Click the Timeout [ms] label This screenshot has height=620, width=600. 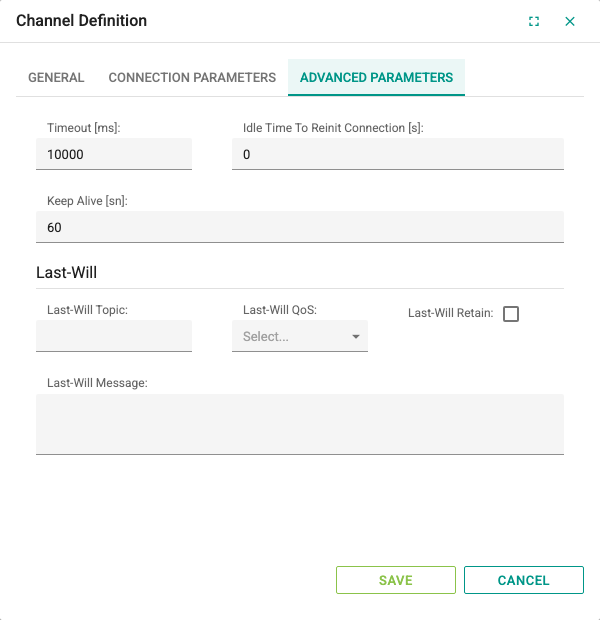83,128
